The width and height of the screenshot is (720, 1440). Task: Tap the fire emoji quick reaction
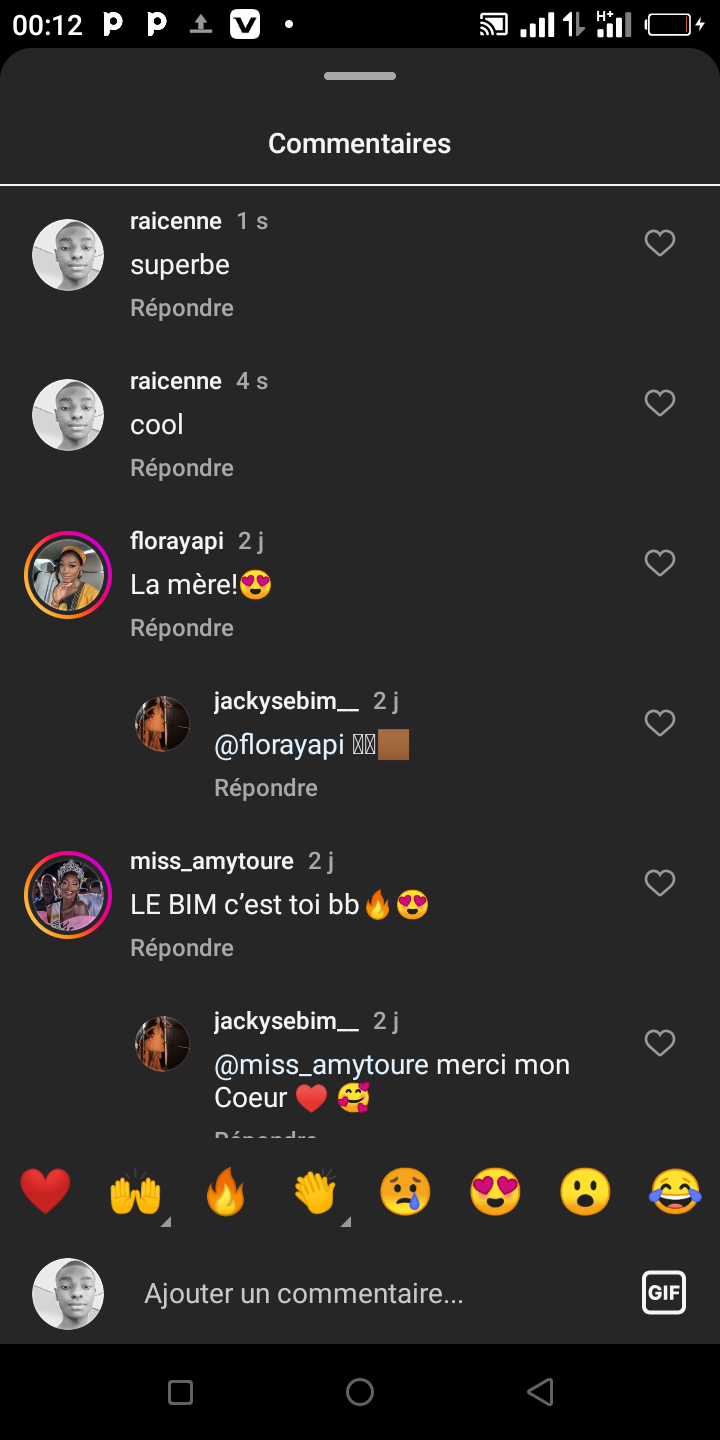[x=225, y=1192]
